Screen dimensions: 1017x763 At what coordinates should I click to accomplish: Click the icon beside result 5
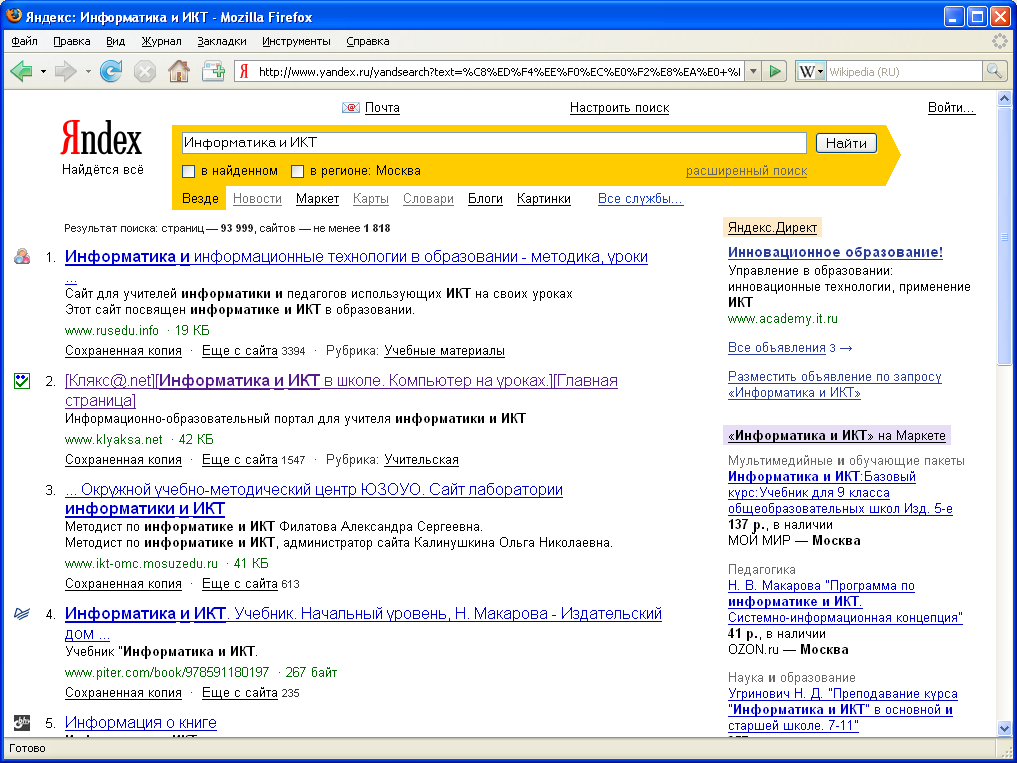[22, 722]
